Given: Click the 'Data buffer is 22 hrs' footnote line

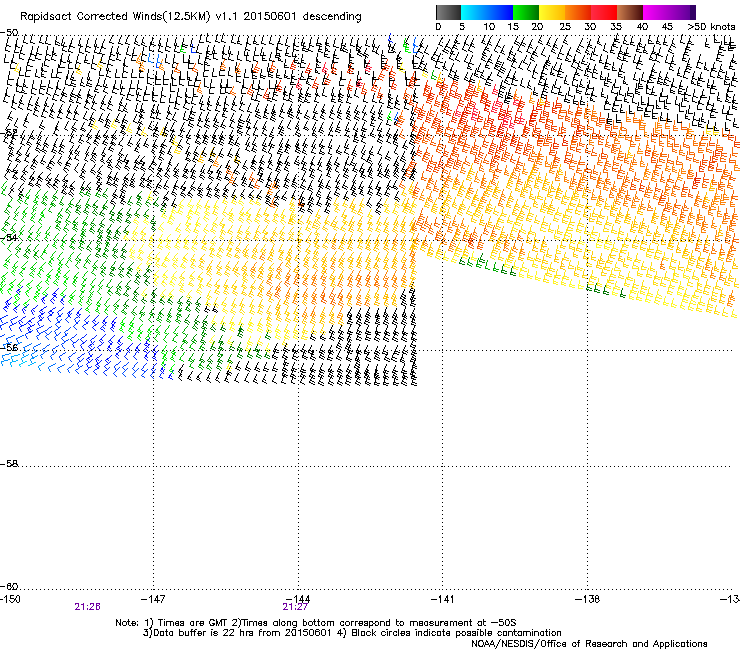Looking at the screenshot, I should 352,633.
